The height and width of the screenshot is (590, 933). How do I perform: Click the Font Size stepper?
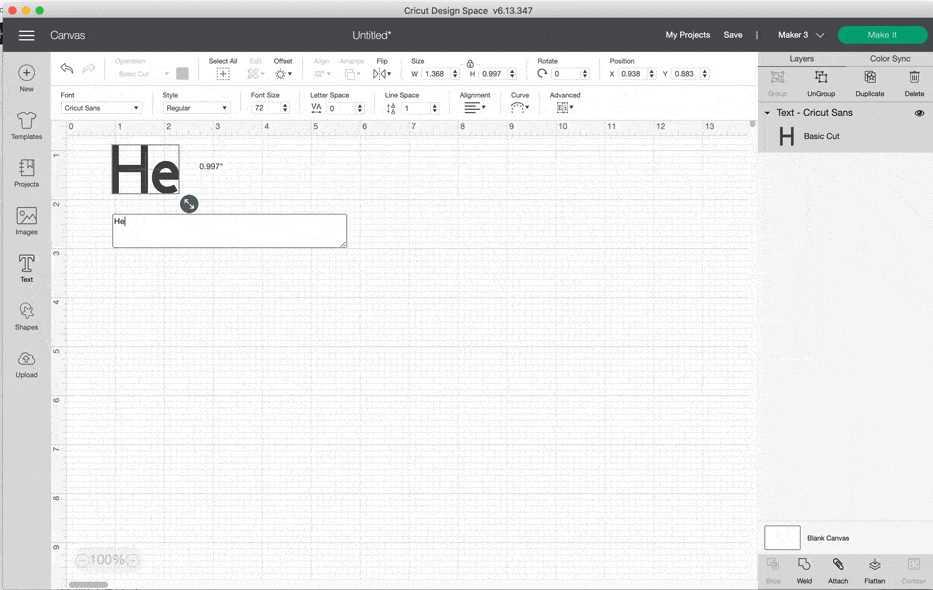[285, 108]
